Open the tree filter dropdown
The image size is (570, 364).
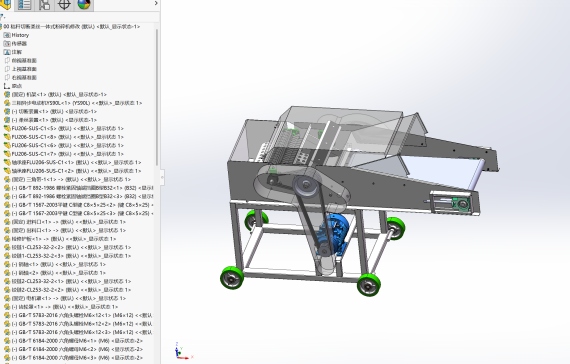point(3,16)
